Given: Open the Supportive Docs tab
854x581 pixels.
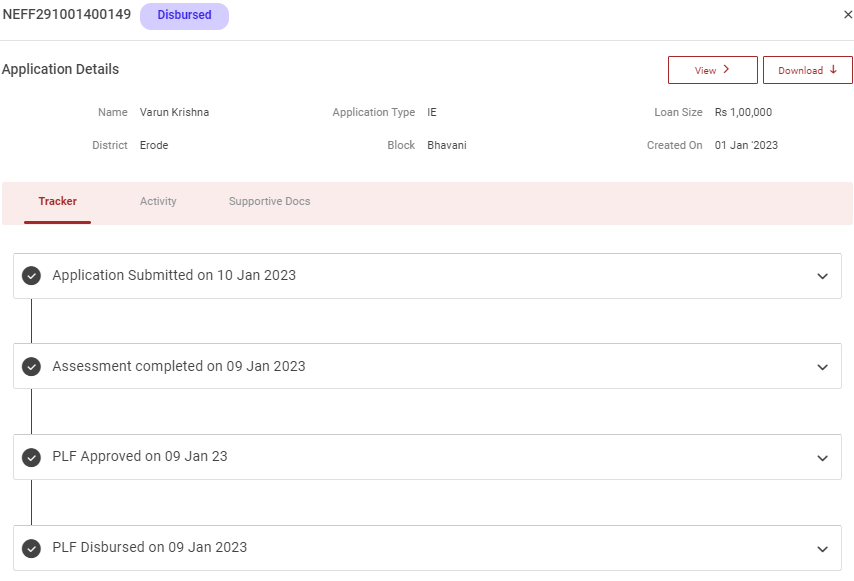Looking at the screenshot, I should pos(269,202).
